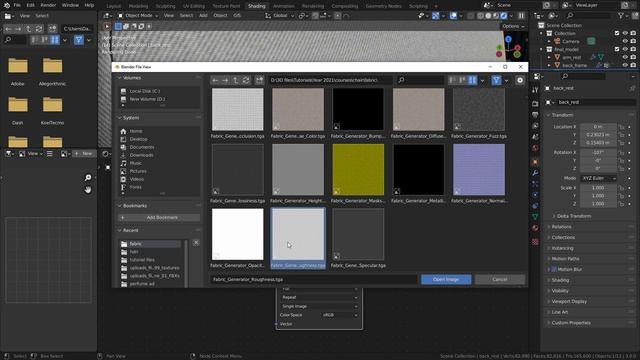Screen dimensions: 640x360
Task: Refresh the File View file list
Action: [246, 80]
